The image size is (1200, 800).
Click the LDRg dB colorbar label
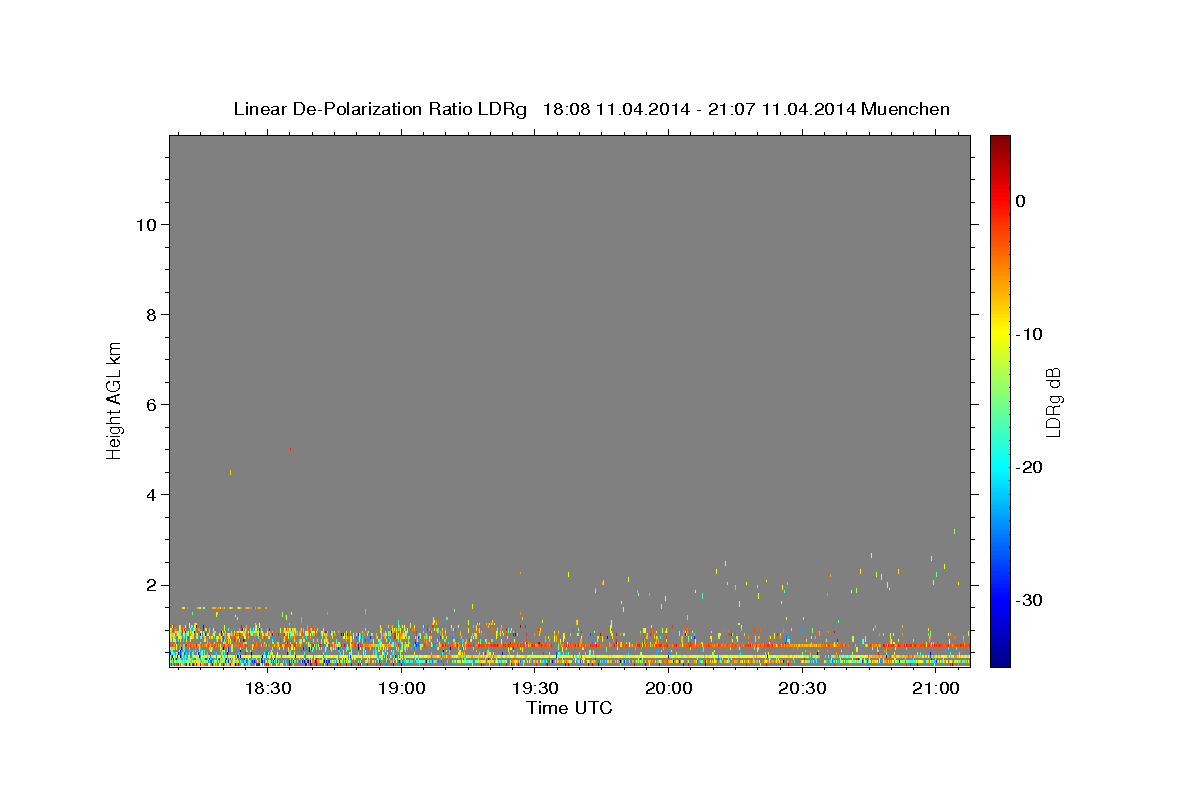pos(1053,402)
